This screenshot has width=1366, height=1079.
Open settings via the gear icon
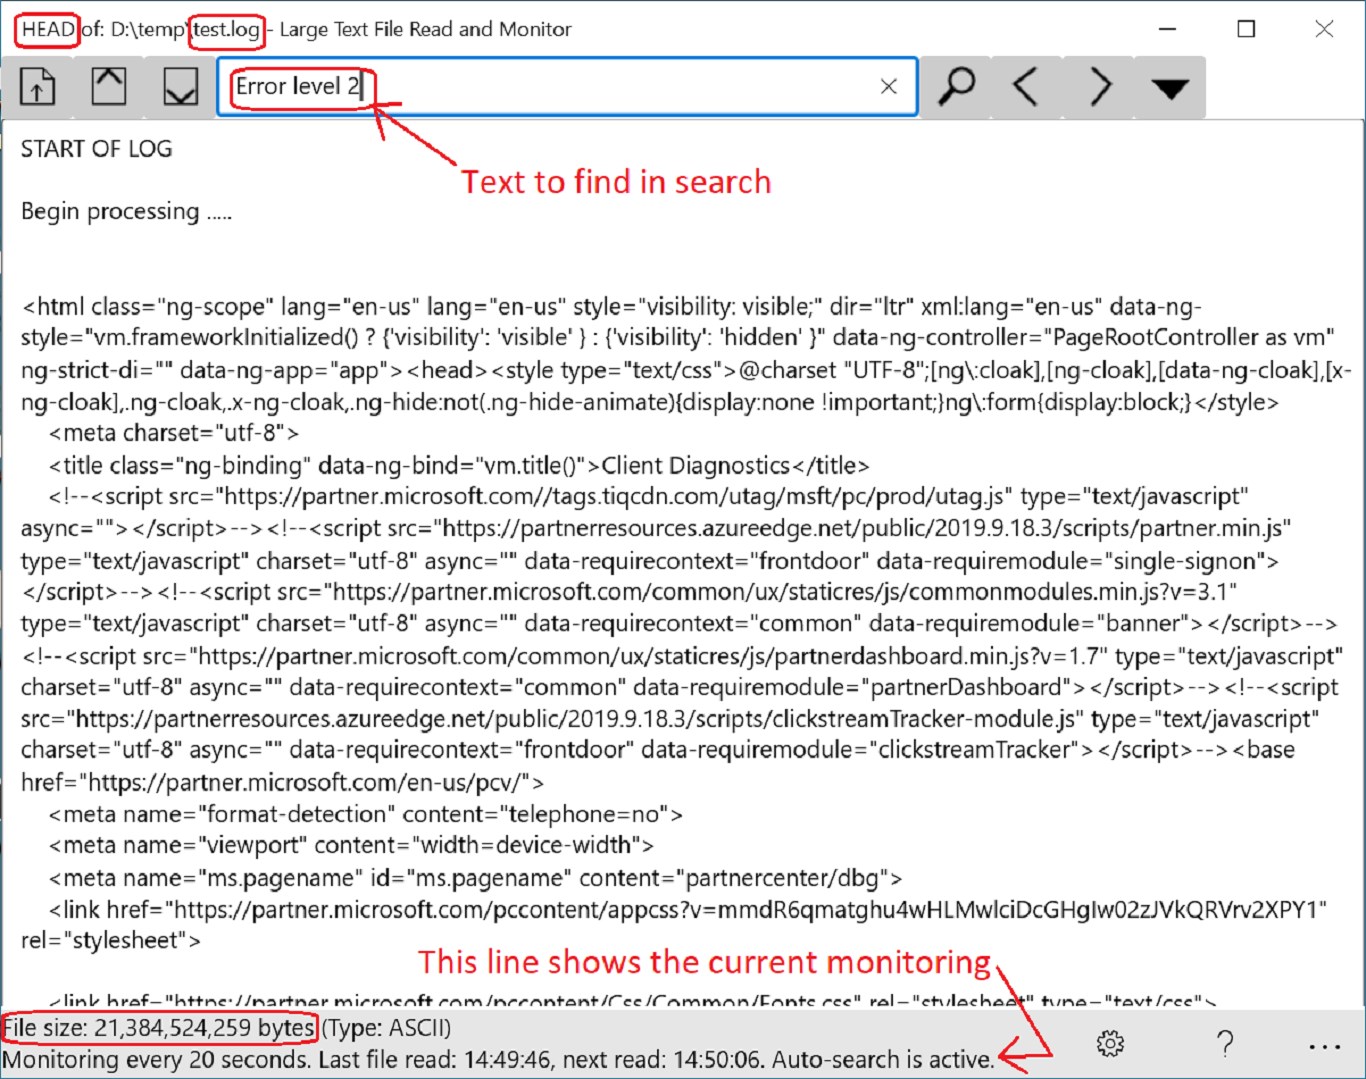pos(1110,1044)
